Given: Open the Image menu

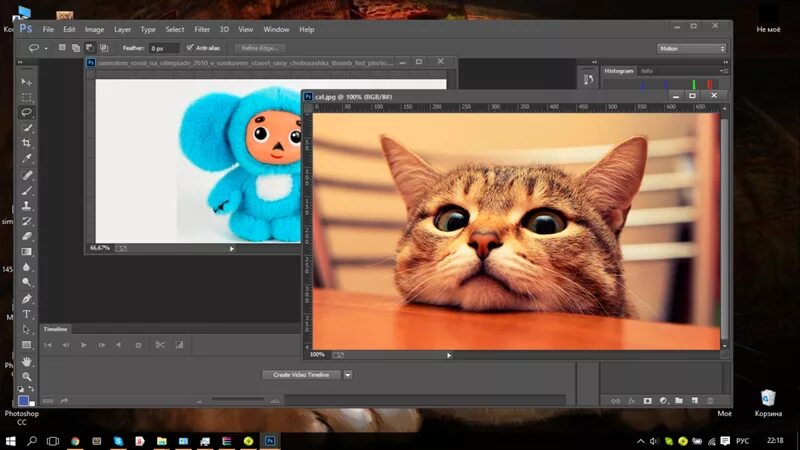Looking at the screenshot, I should (94, 30).
